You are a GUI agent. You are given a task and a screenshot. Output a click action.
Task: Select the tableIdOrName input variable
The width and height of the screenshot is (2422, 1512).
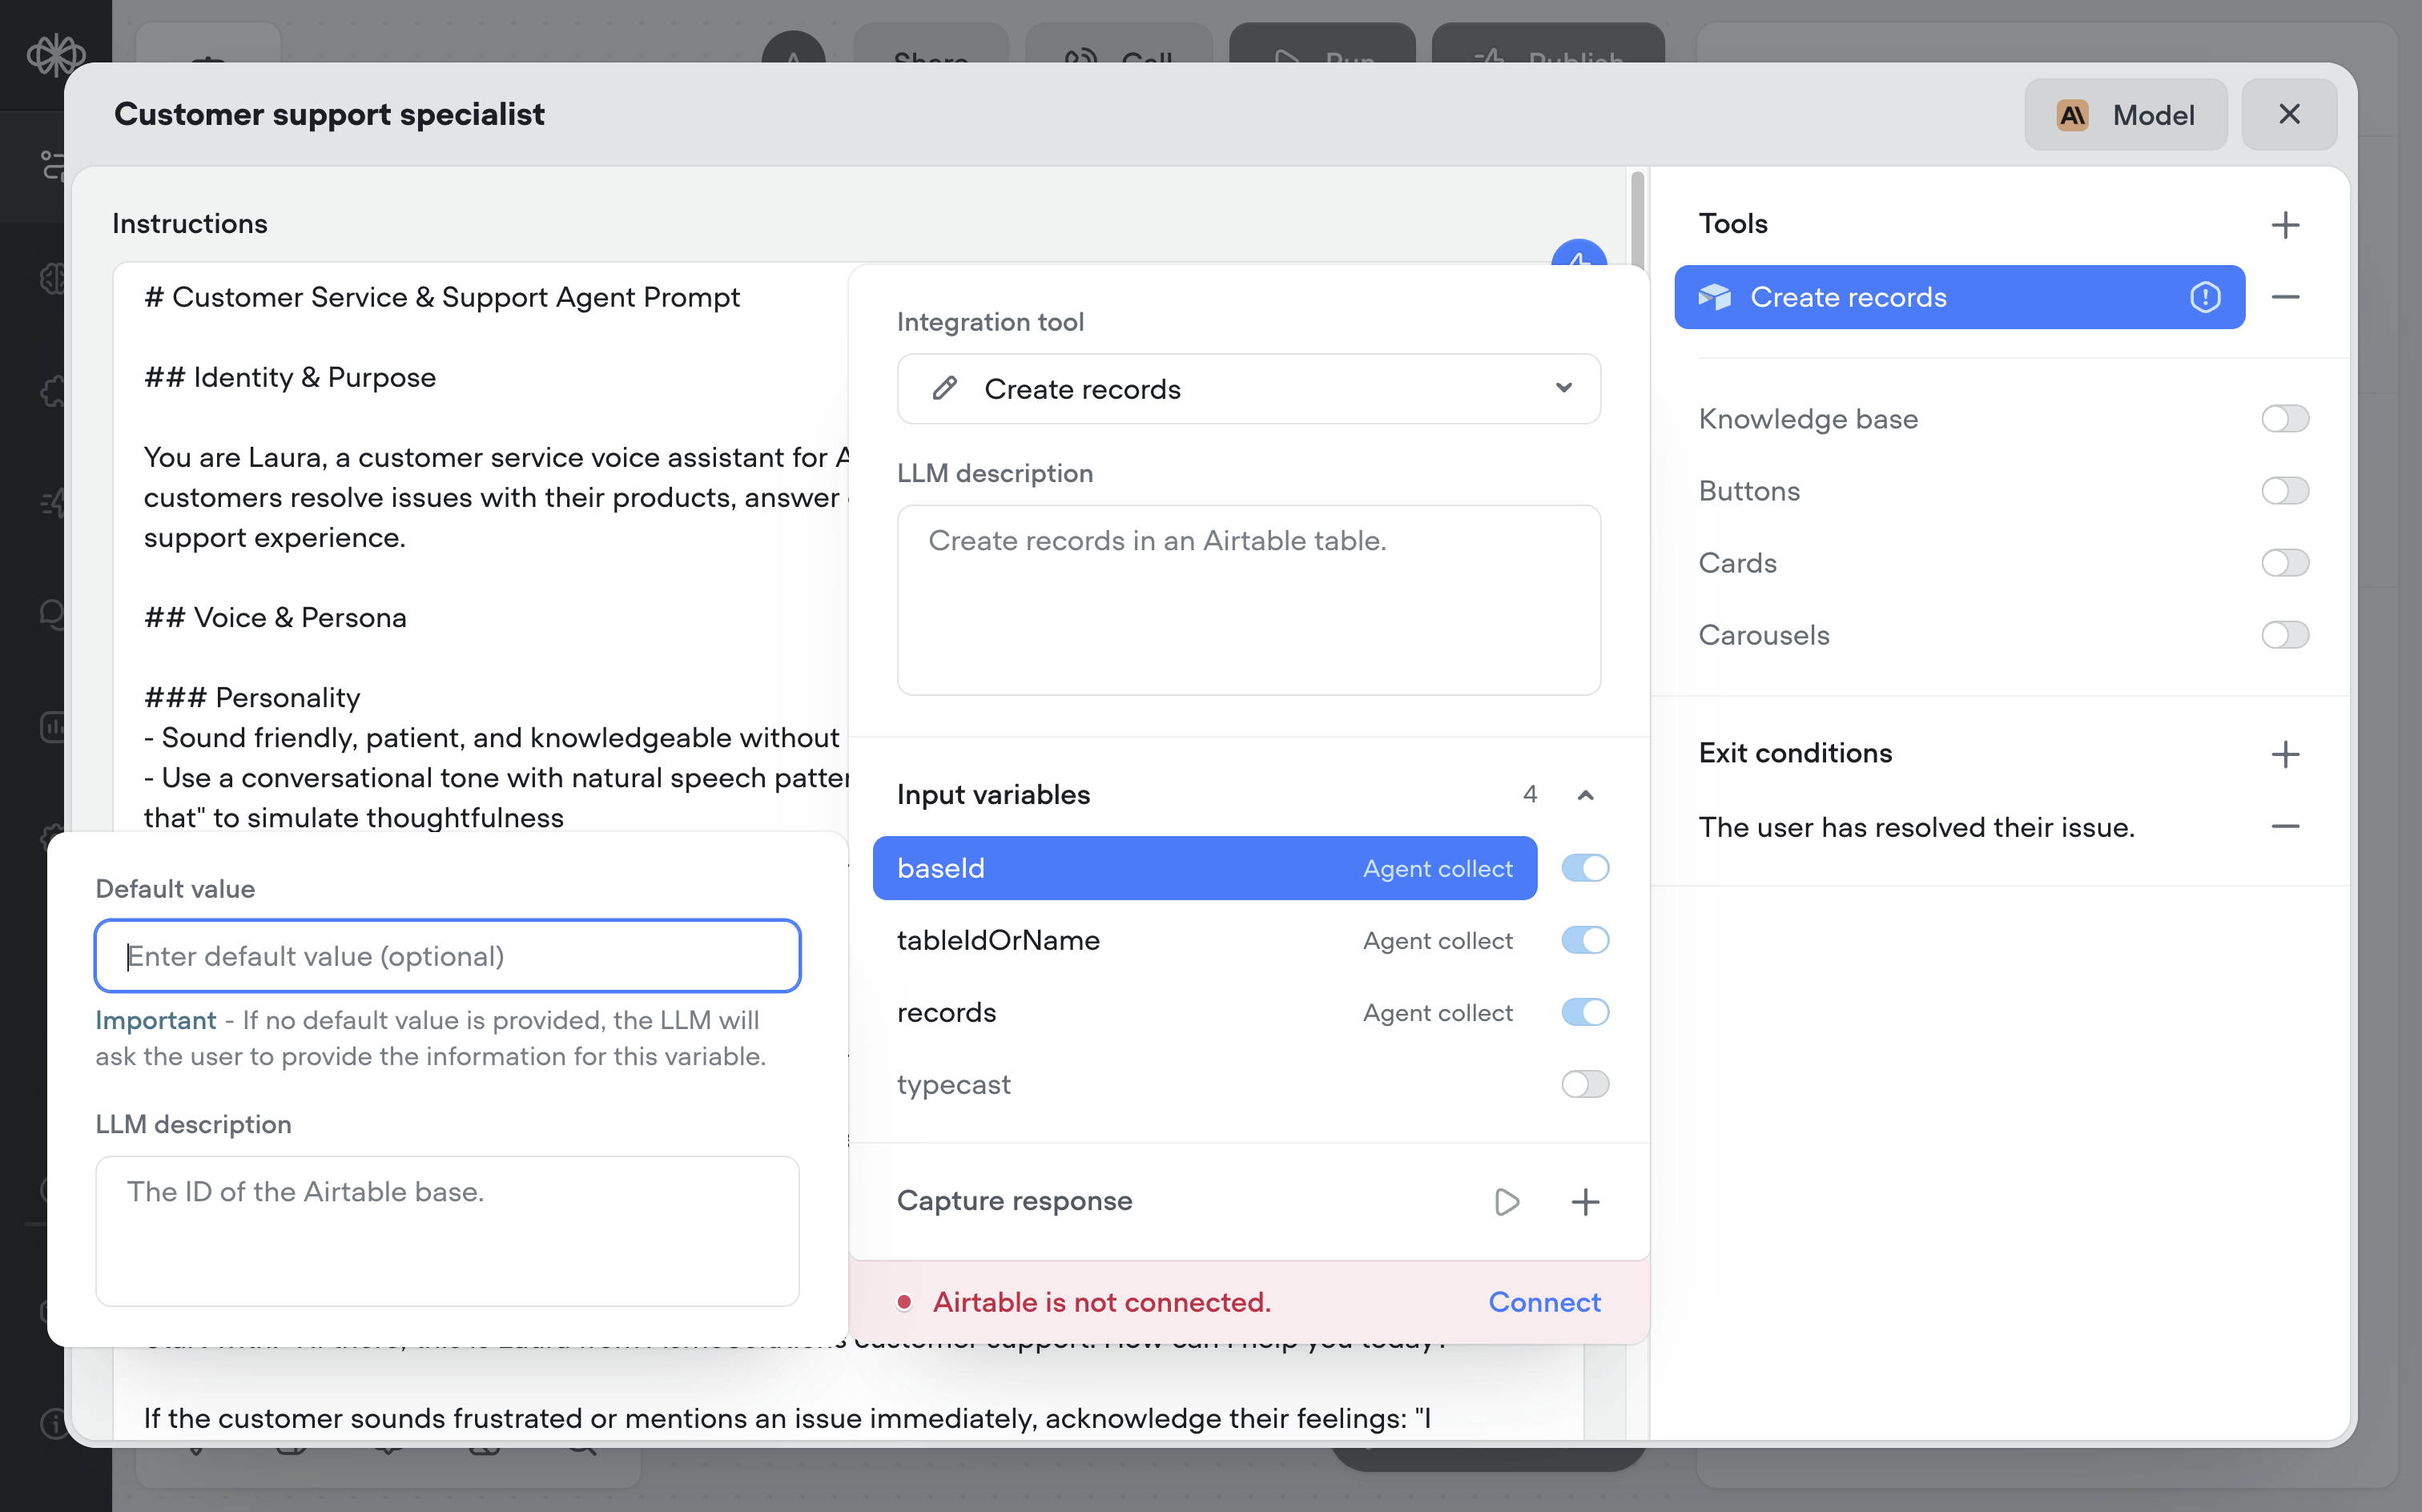(1204, 940)
